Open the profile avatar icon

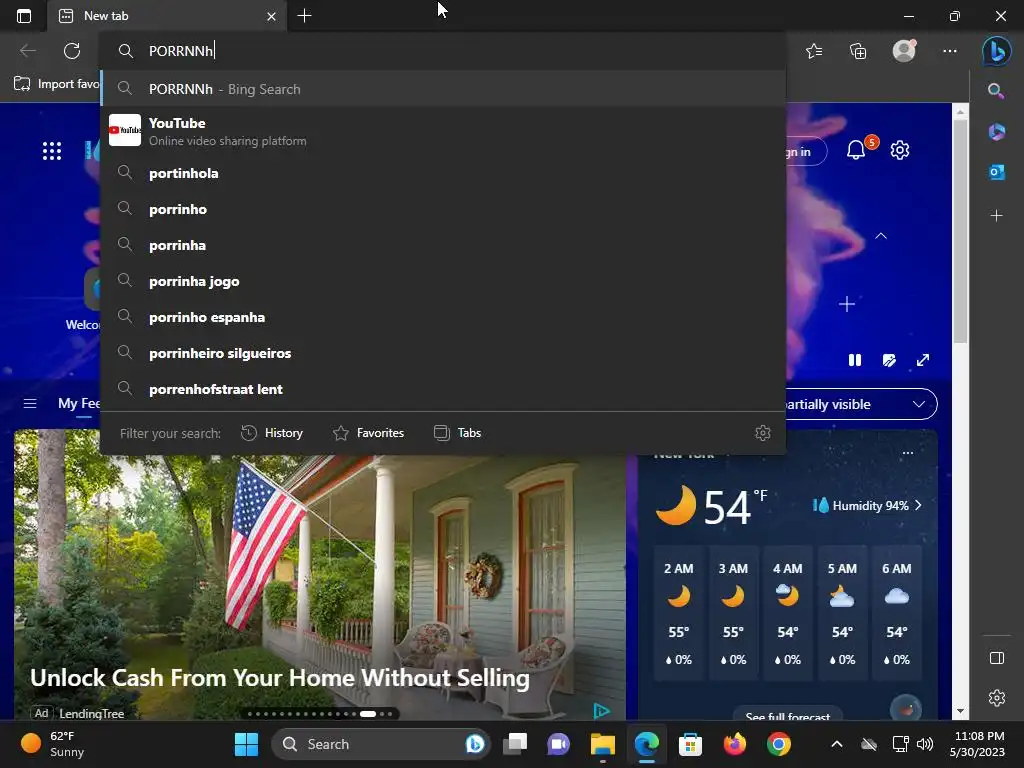coord(904,50)
